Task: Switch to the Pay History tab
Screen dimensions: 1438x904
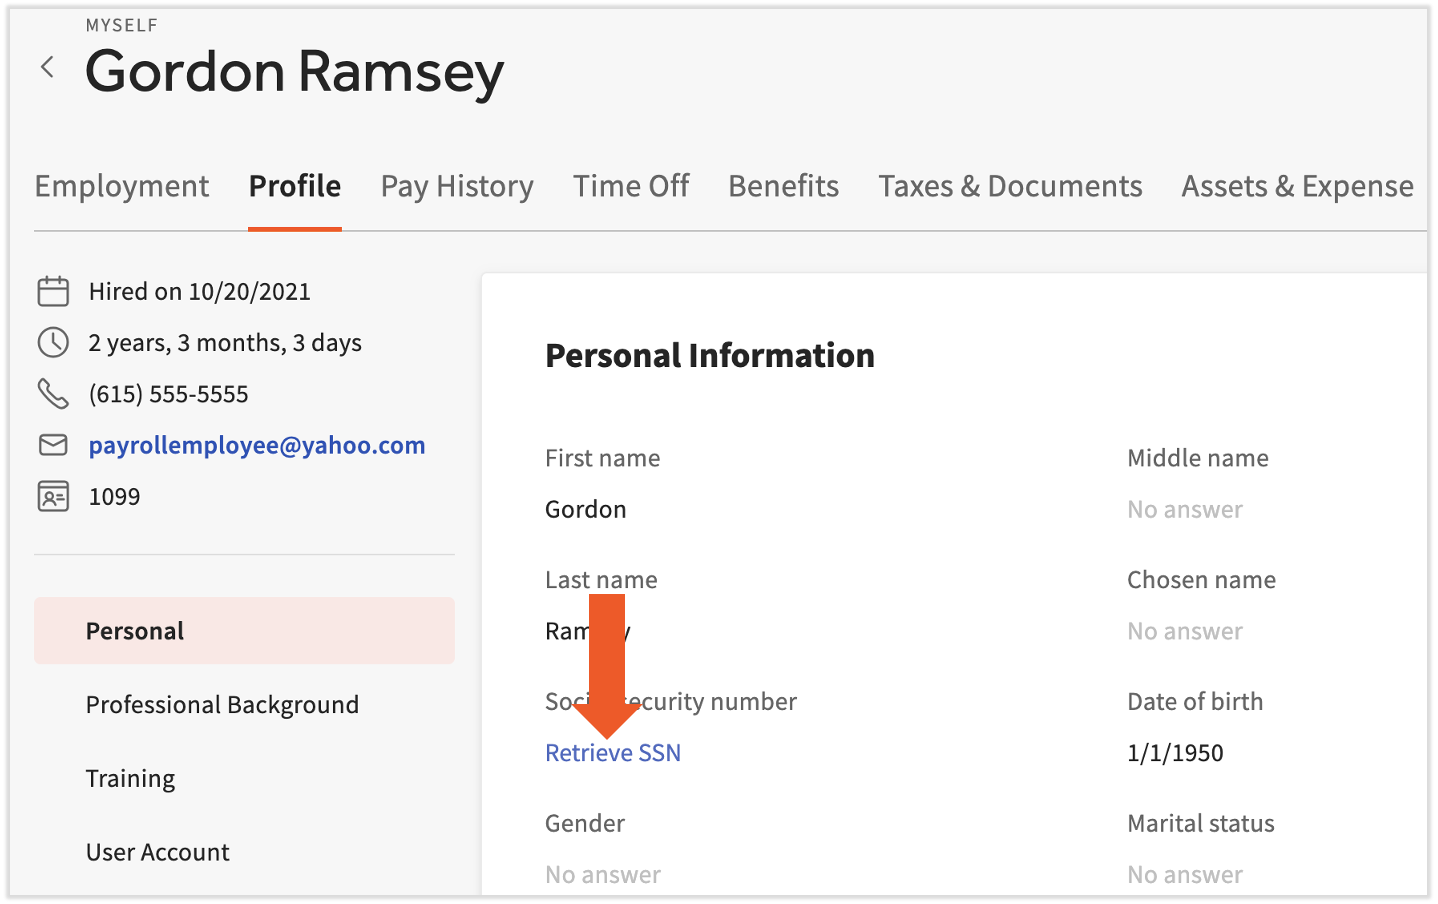Action: 457,186
